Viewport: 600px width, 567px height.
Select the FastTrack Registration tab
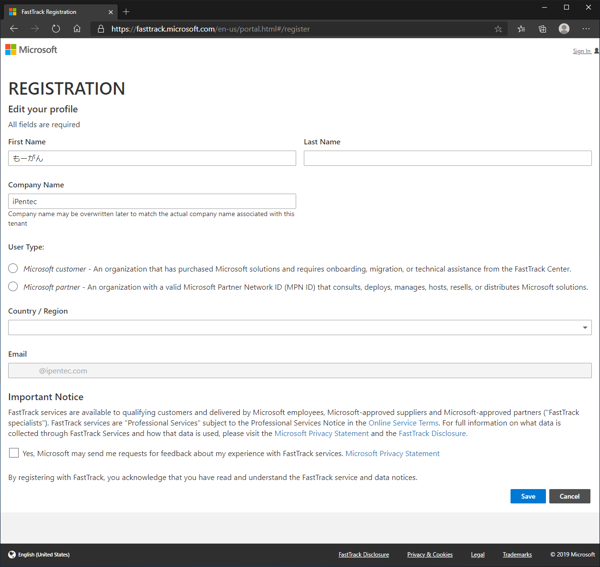pos(61,12)
